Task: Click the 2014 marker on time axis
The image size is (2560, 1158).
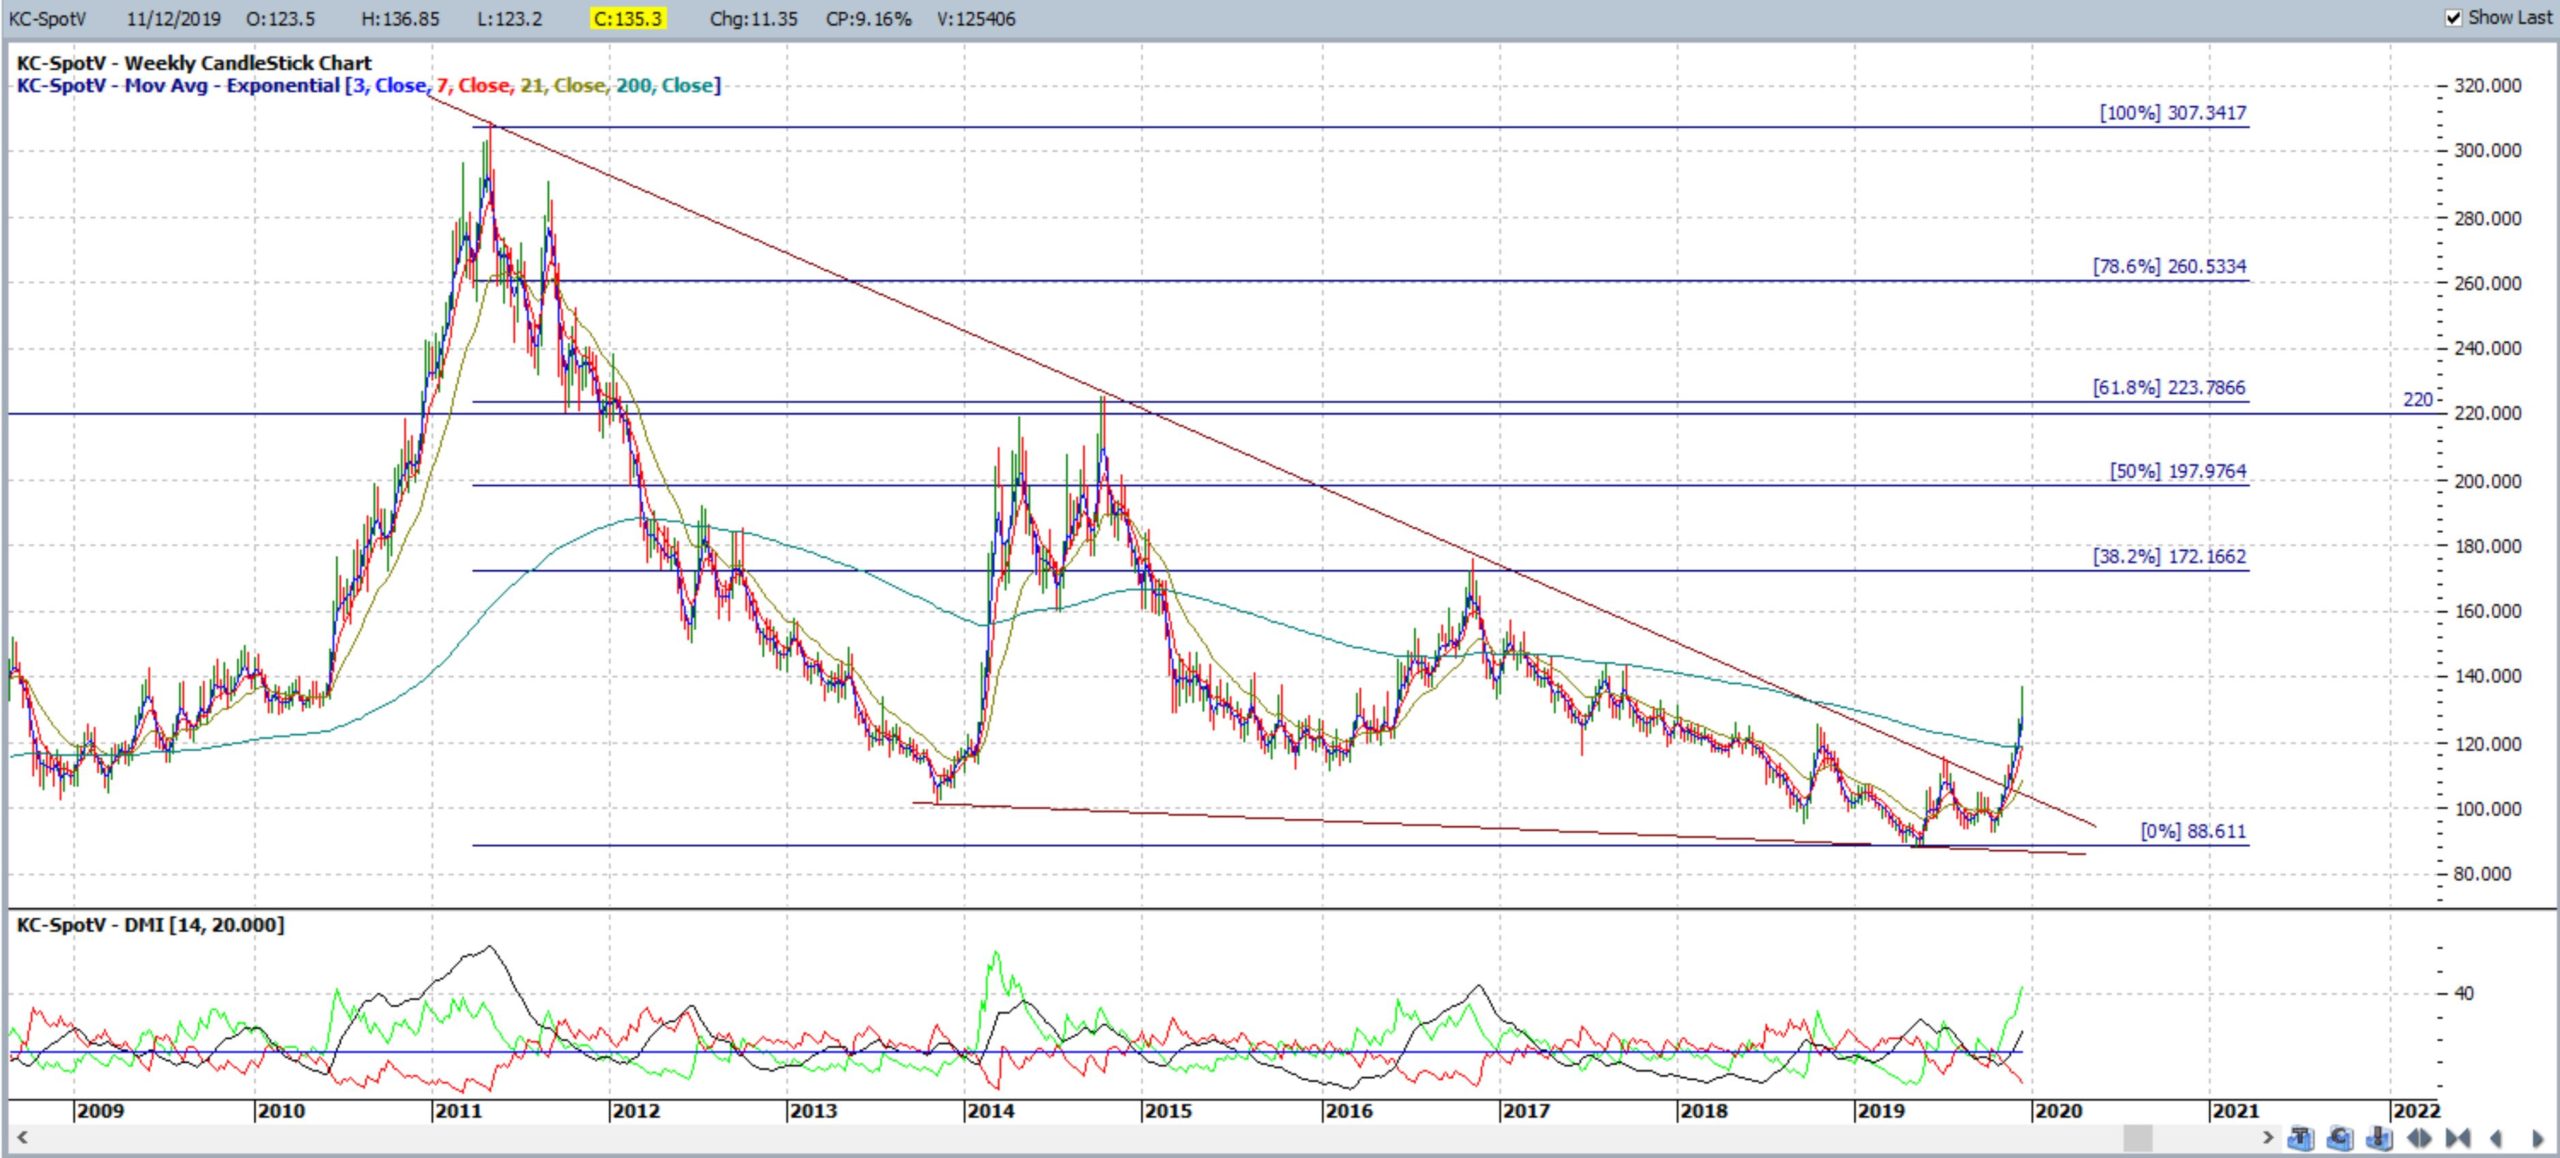Action: pyautogui.click(x=990, y=1111)
